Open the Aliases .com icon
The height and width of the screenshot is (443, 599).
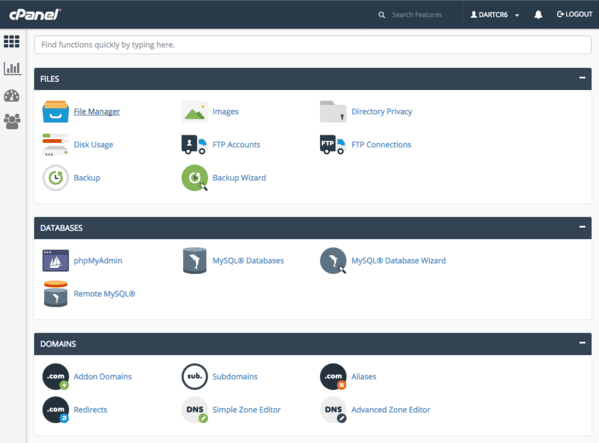point(333,377)
